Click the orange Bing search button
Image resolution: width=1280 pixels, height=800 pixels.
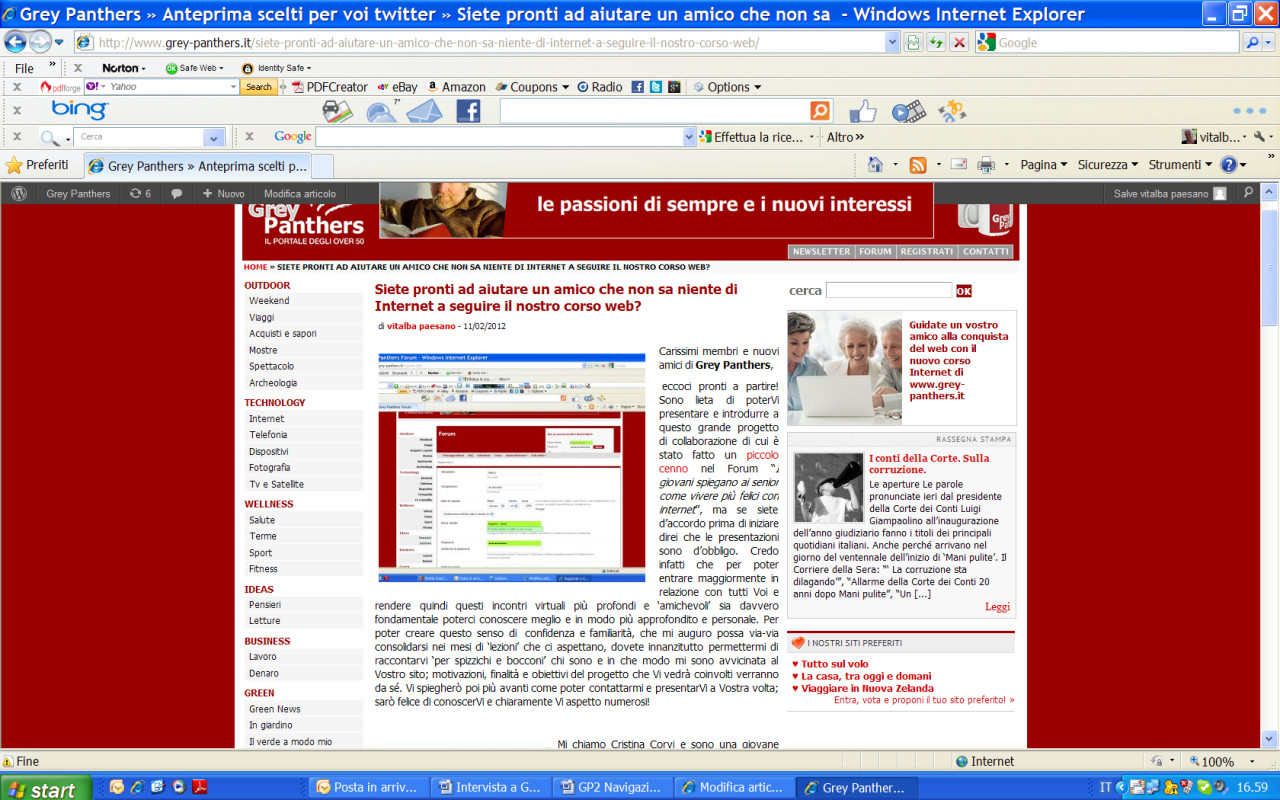click(820, 111)
